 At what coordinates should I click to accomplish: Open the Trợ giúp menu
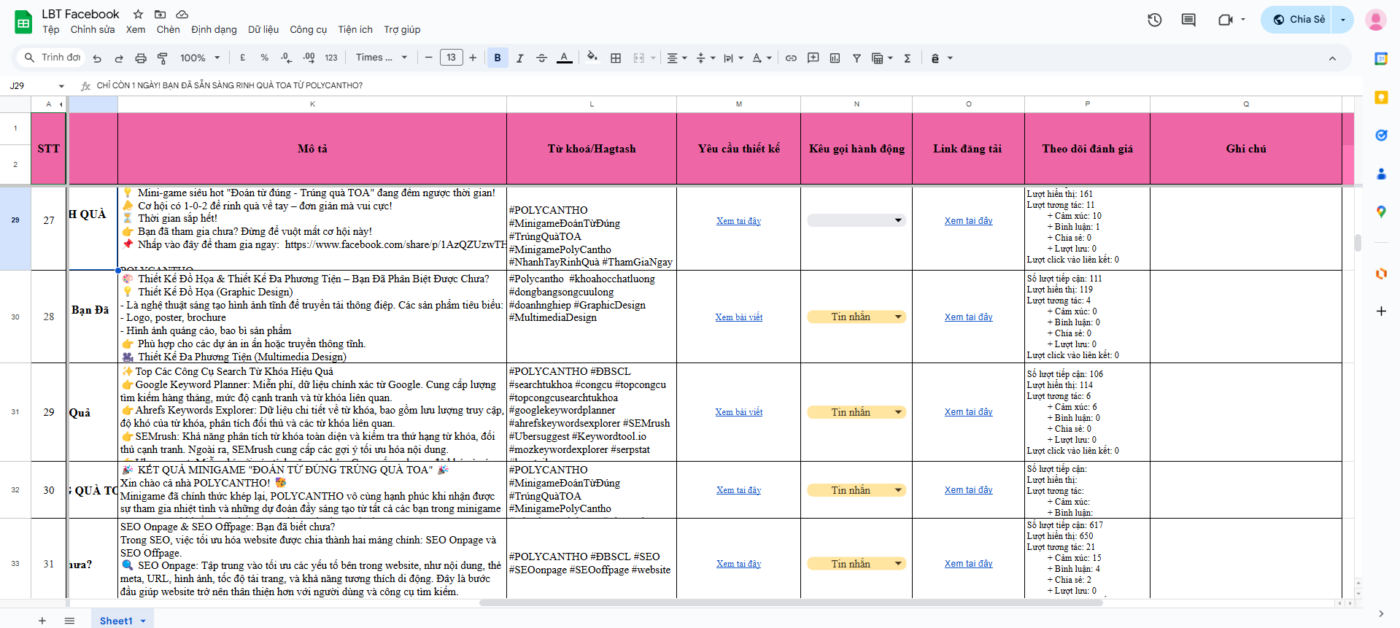tap(401, 30)
